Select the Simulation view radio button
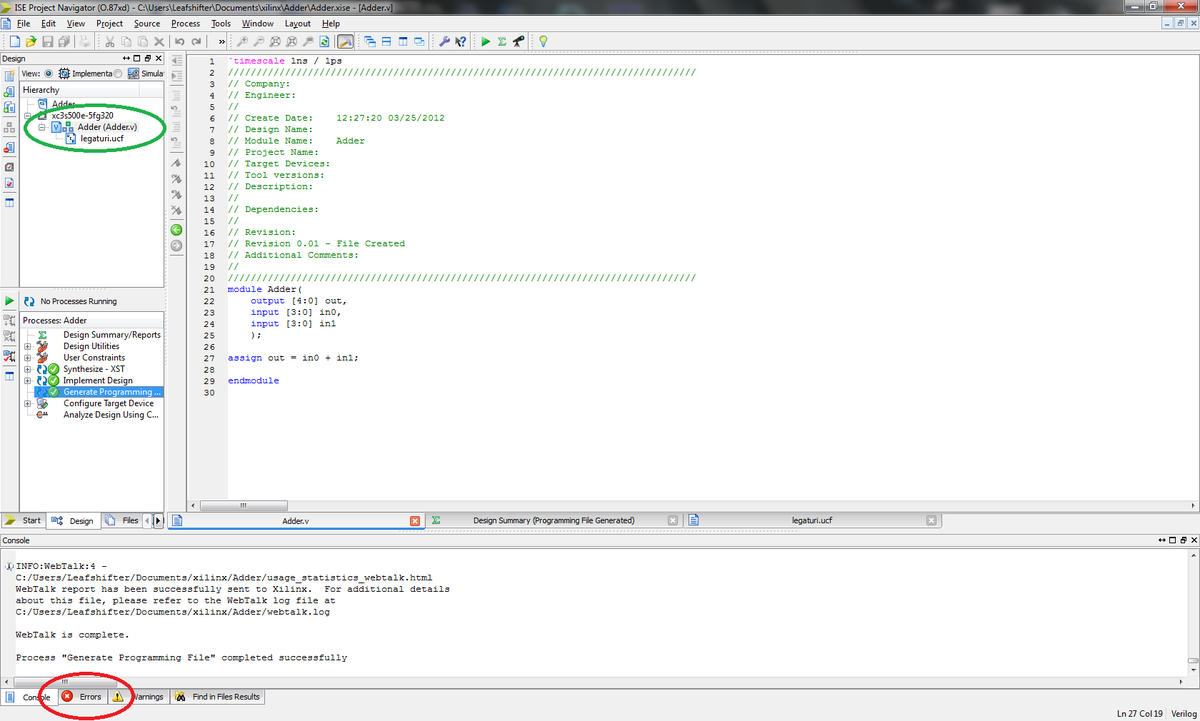This screenshot has width=1200, height=721. (119, 73)
